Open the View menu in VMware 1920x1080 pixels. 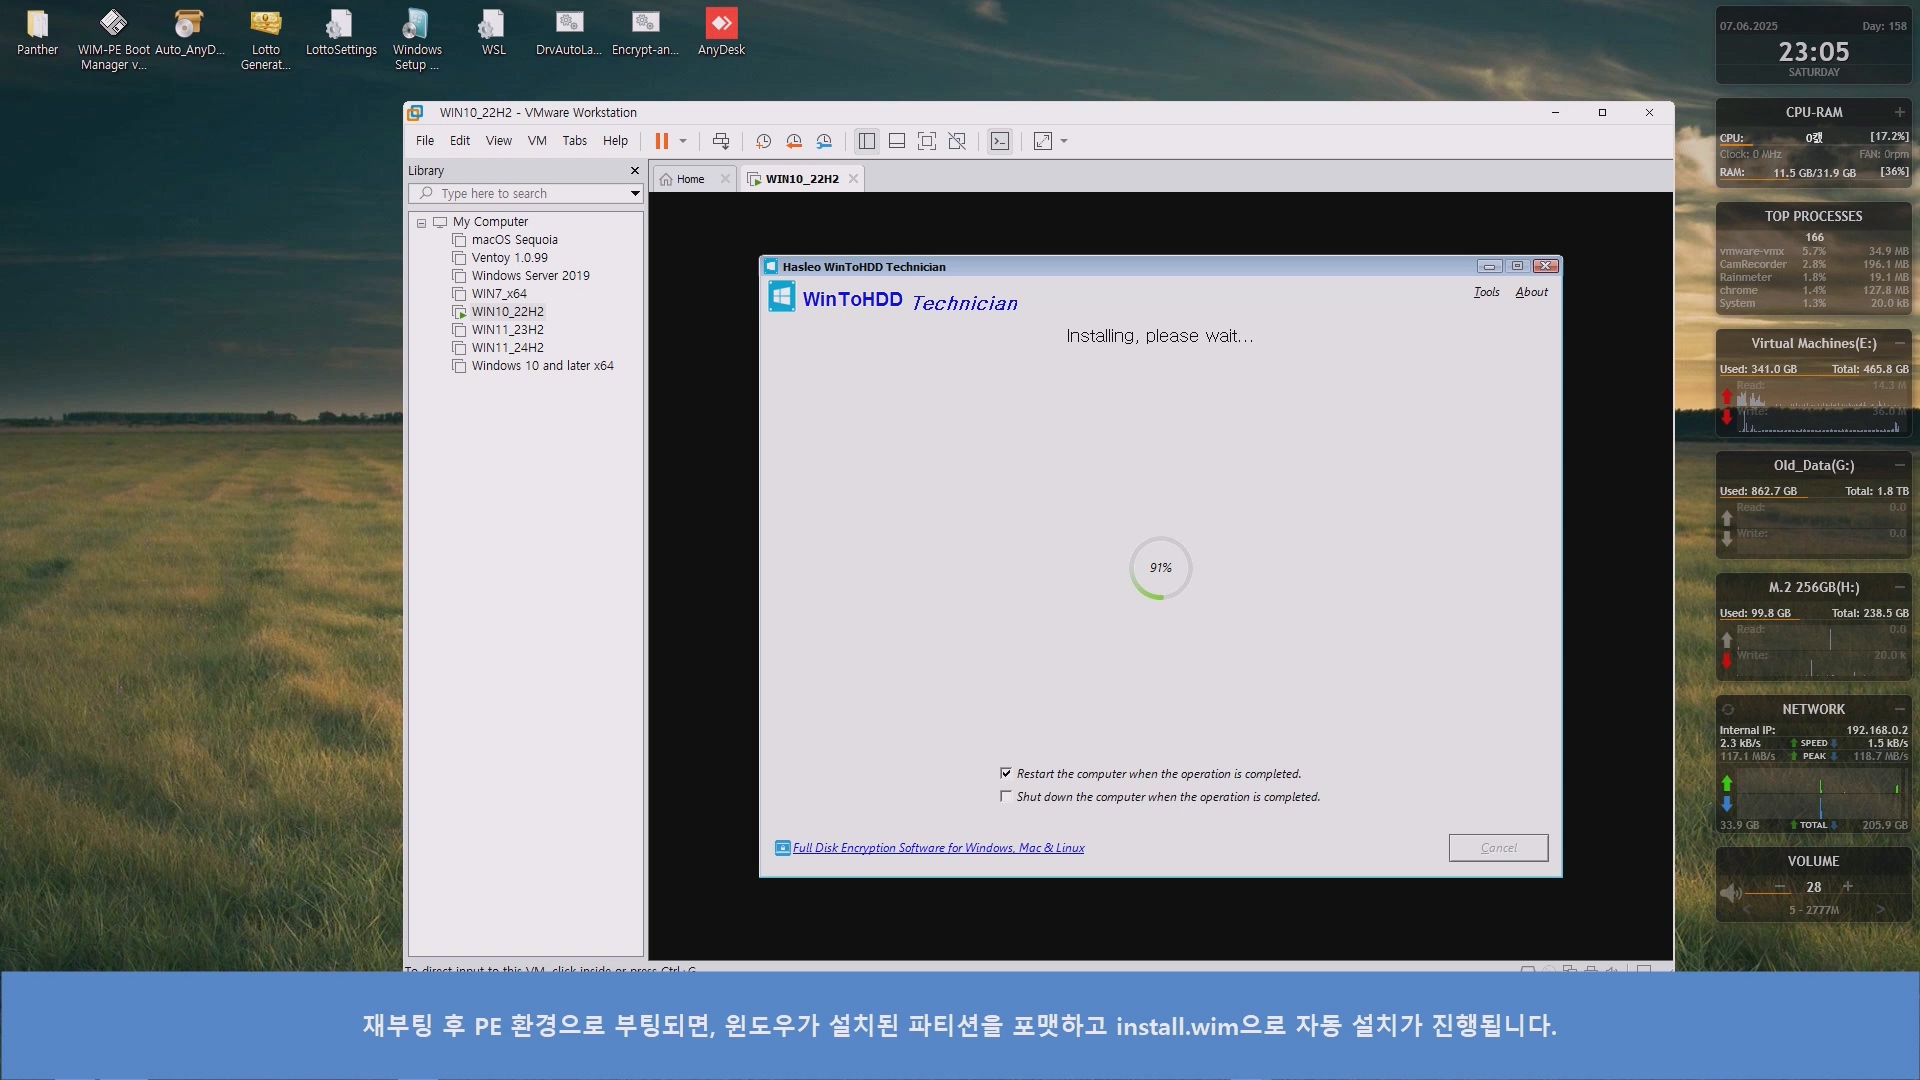coord(499,141)
